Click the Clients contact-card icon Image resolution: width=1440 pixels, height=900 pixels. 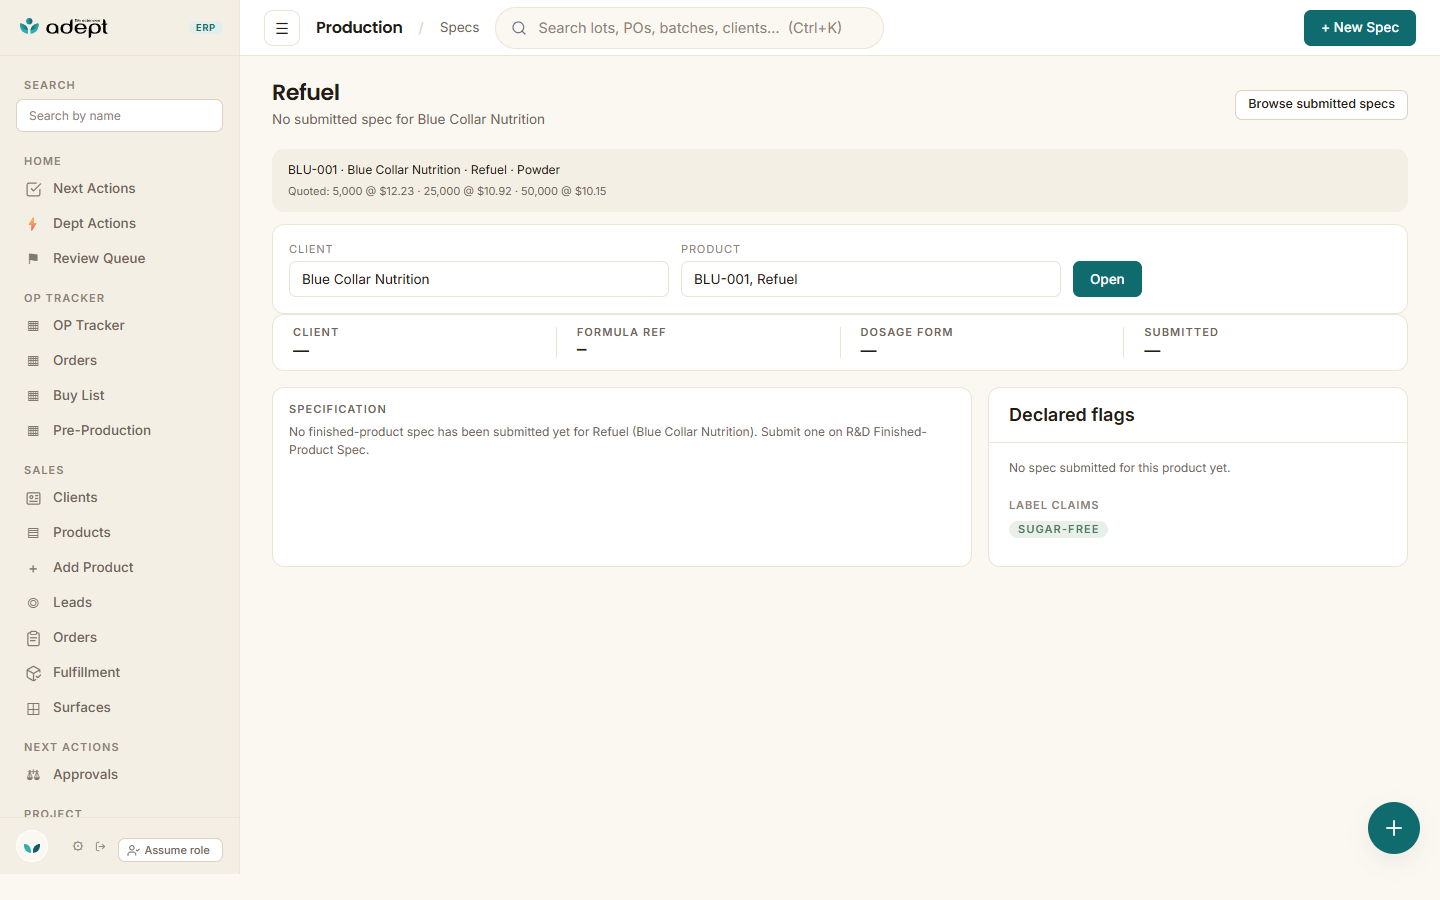tap(33, 498)
